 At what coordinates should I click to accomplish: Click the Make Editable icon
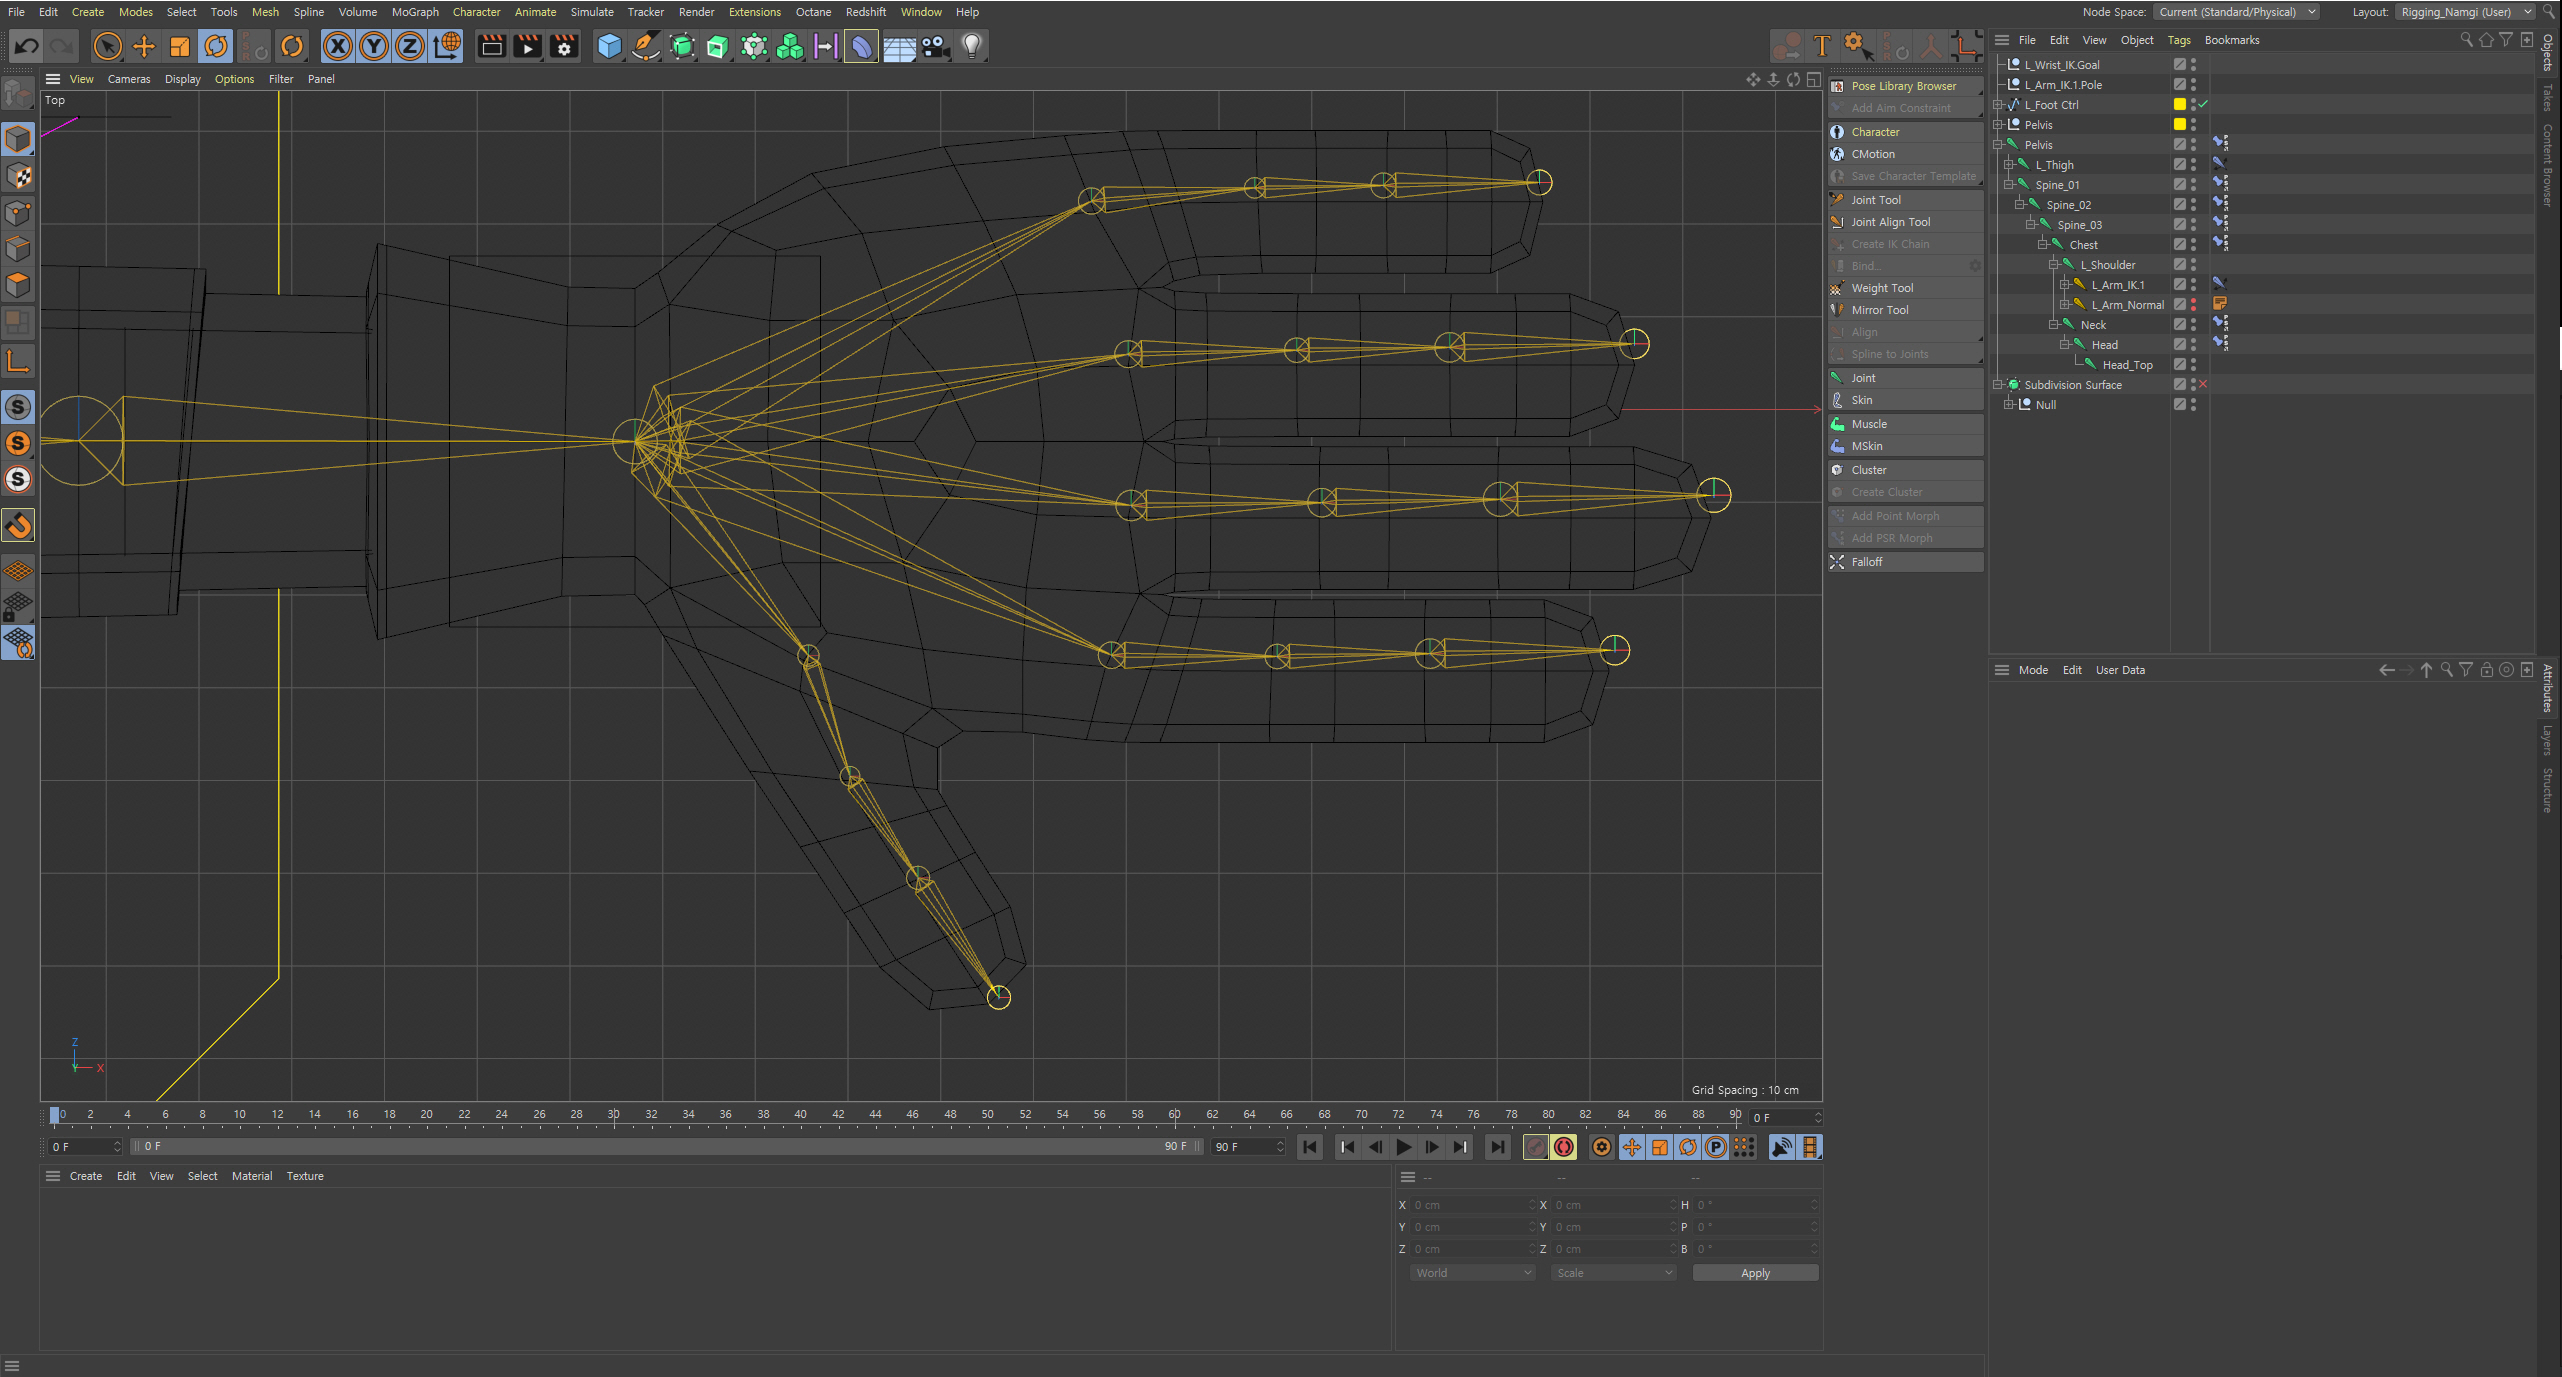click(x=18, y=95)
